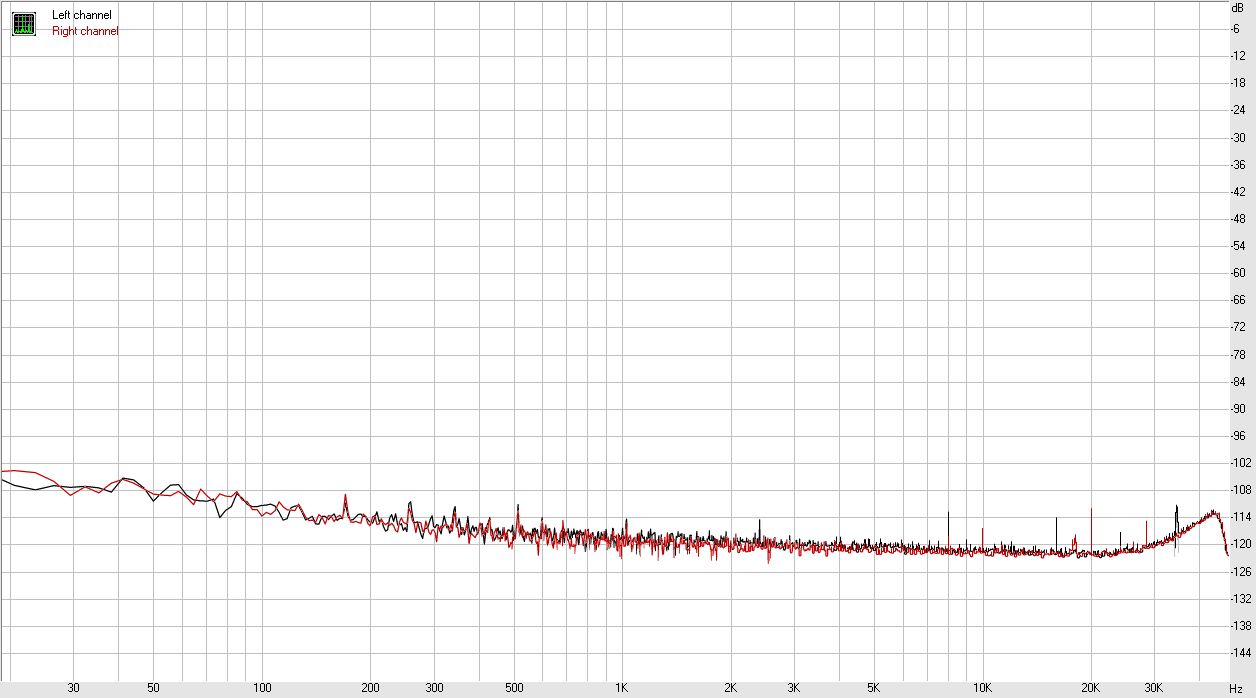Click the "-54" dB axis label
This screenshot has width=1256, height=698.
[1238, 246]
